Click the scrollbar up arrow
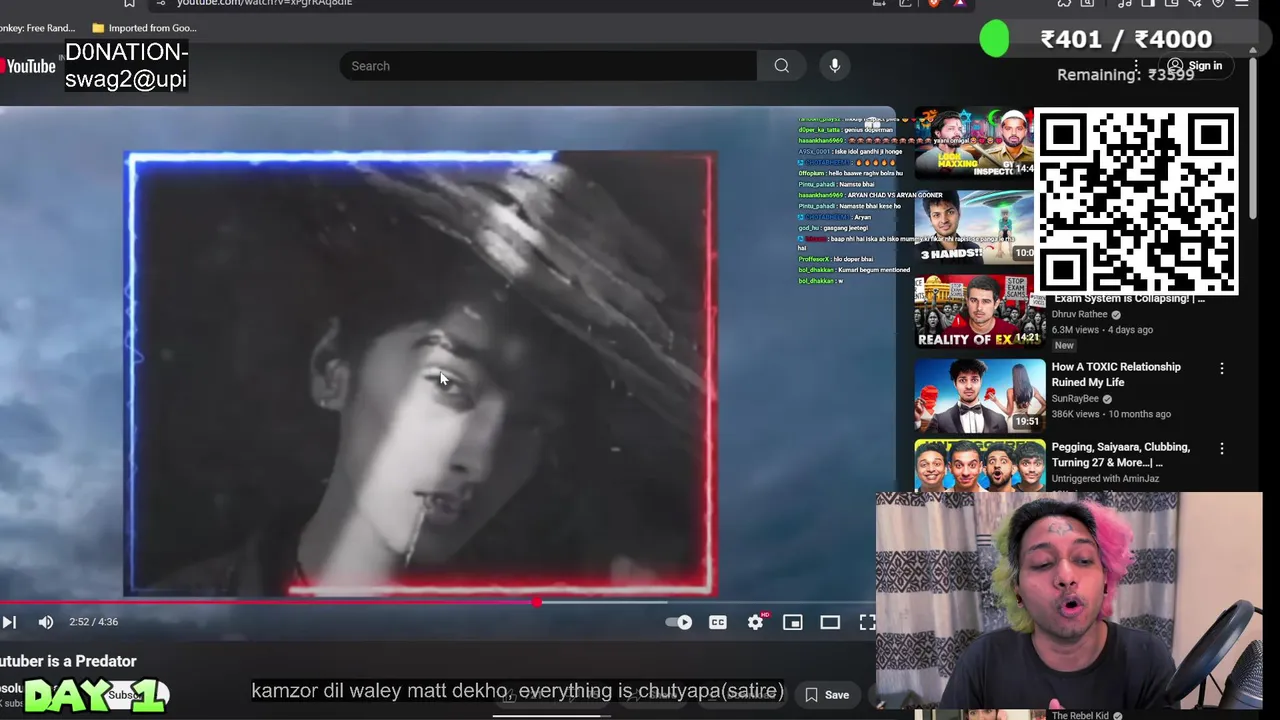The width and height of the screenshot is (1280, 720). coord(1253,49)
